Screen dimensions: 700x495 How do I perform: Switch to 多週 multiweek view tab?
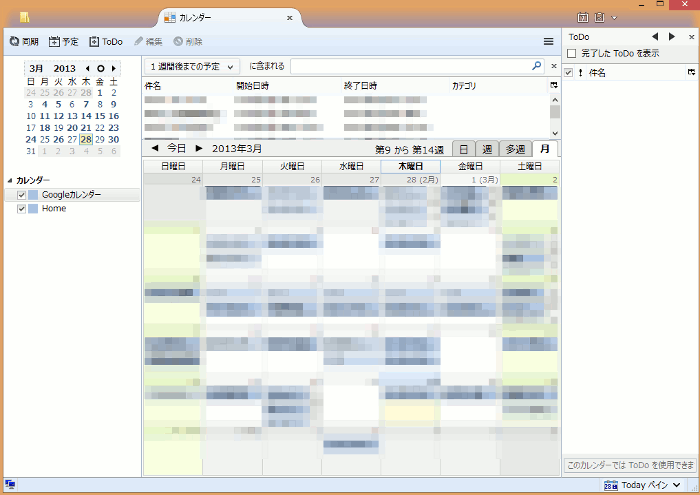coord(514,148)
